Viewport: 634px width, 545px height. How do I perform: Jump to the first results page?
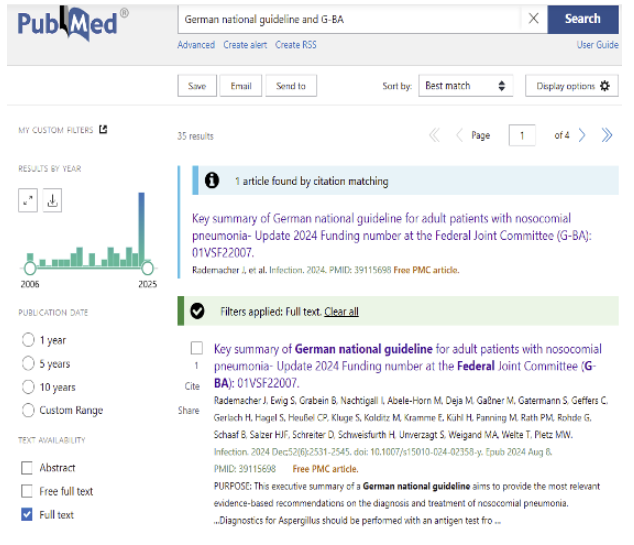coord(434,135)
